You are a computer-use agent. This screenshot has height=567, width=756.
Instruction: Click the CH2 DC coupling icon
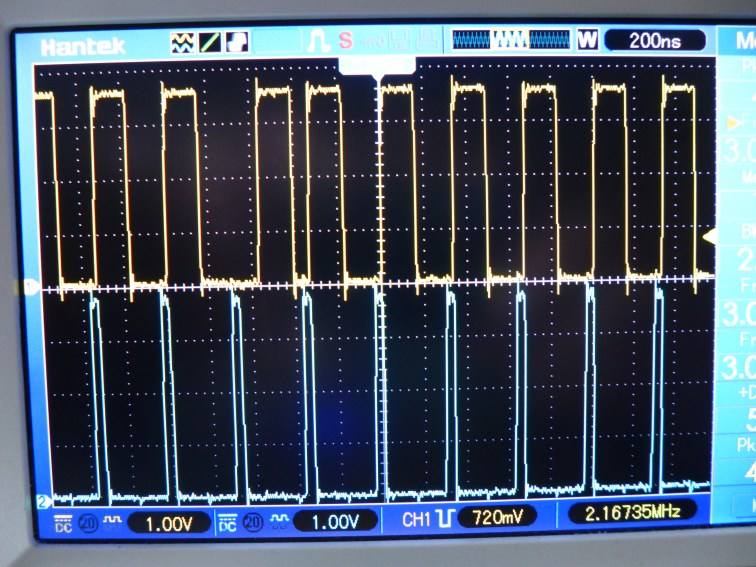[x=227, y=520]
